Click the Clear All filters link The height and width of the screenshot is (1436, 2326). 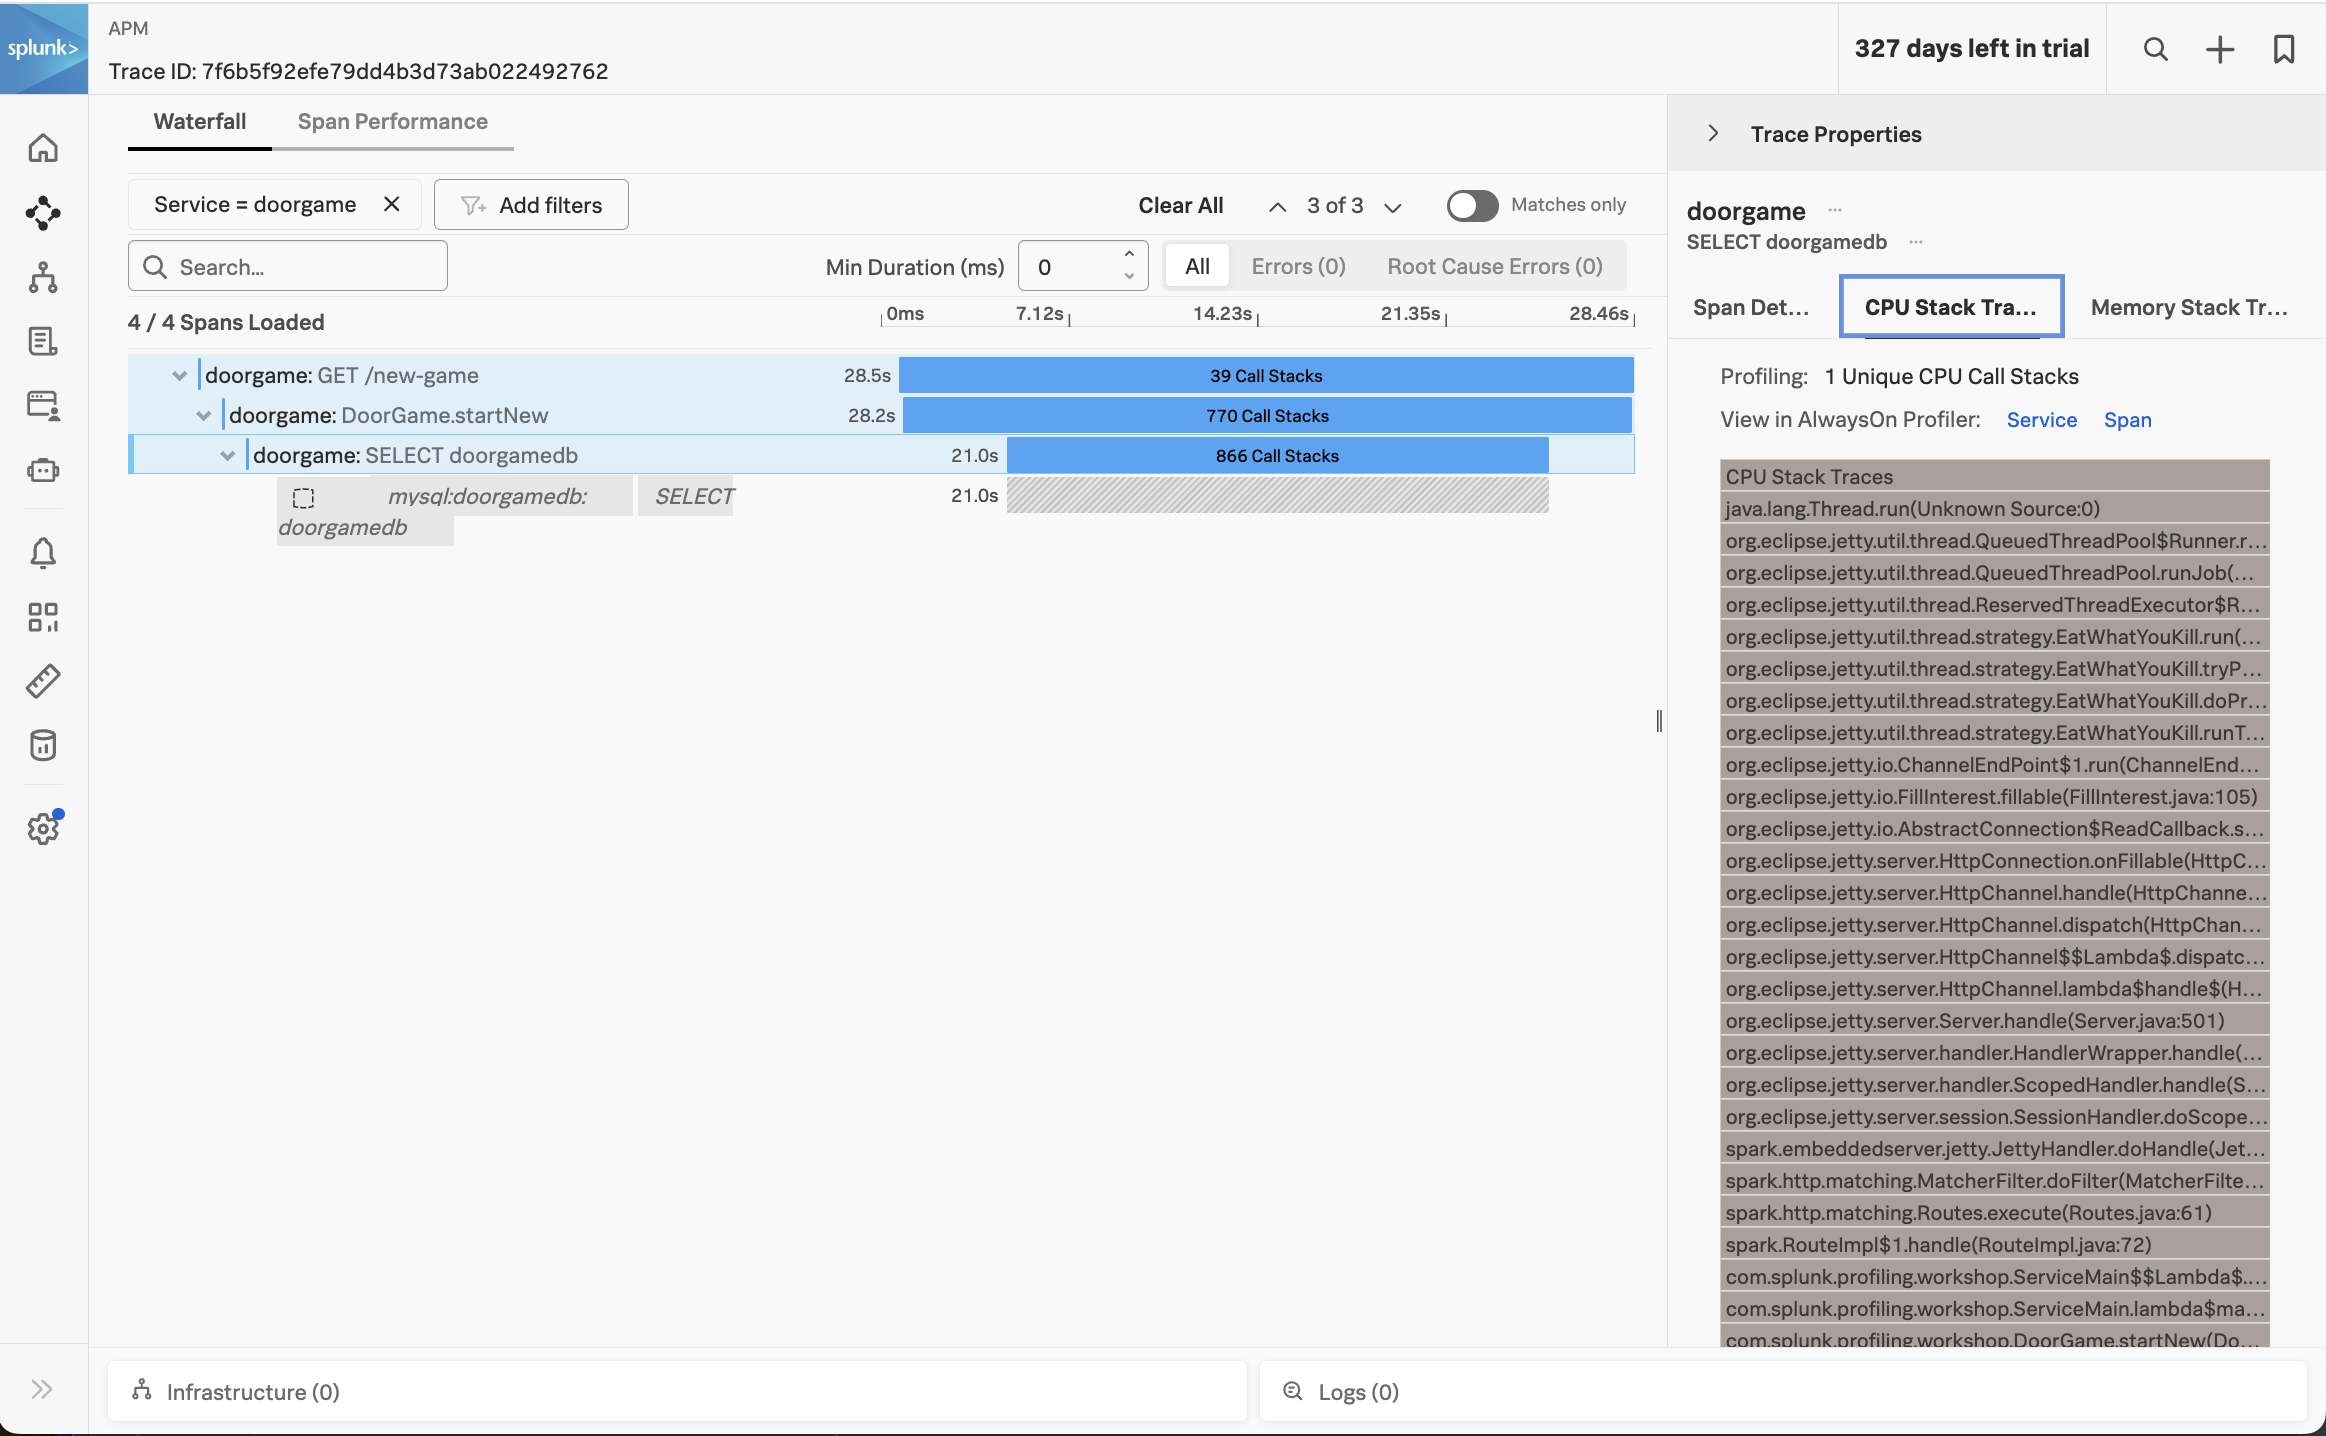coord(1180,205)
